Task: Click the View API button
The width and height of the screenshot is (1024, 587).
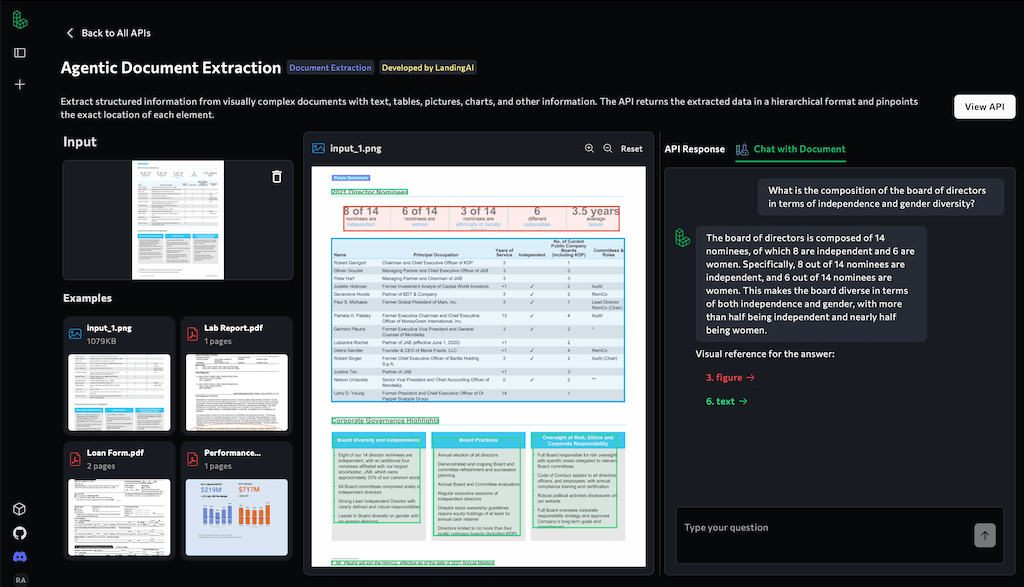Action: [x=984, y=107]
